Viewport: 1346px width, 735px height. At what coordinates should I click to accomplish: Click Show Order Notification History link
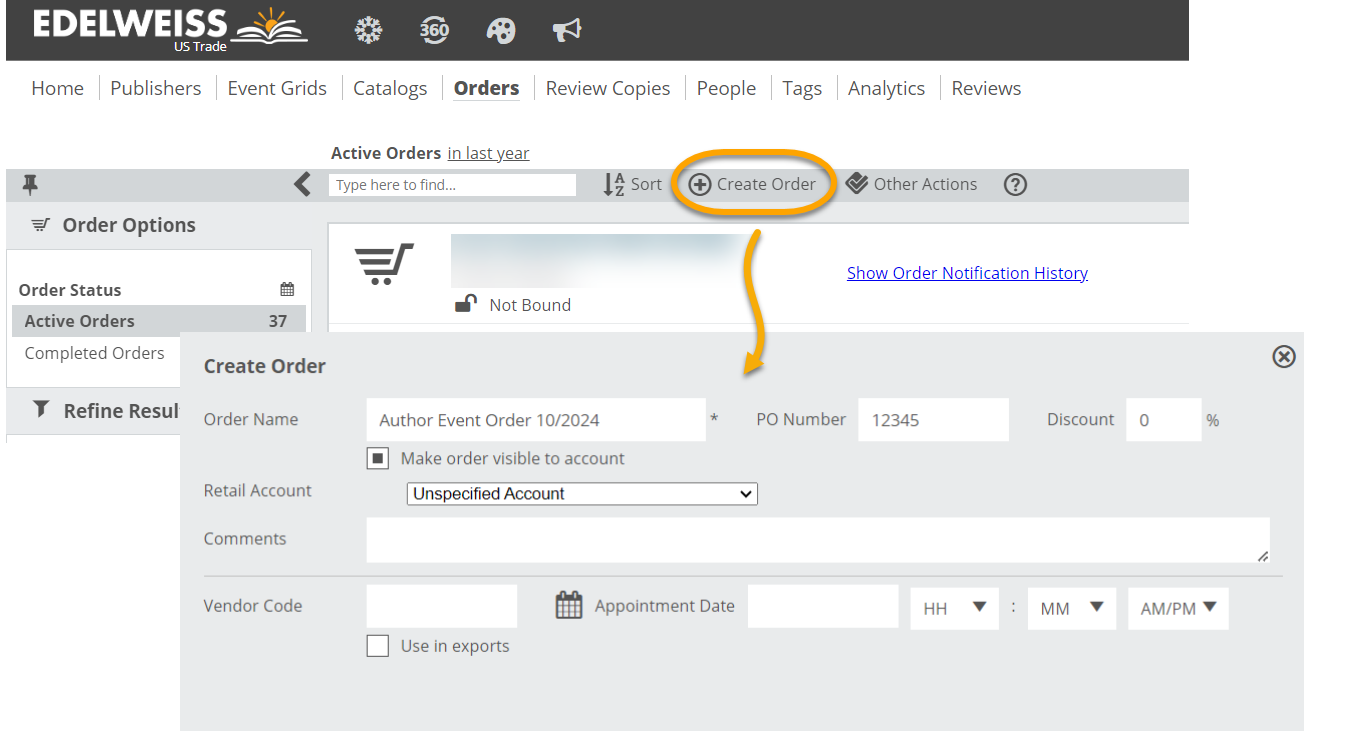point(967,273)
